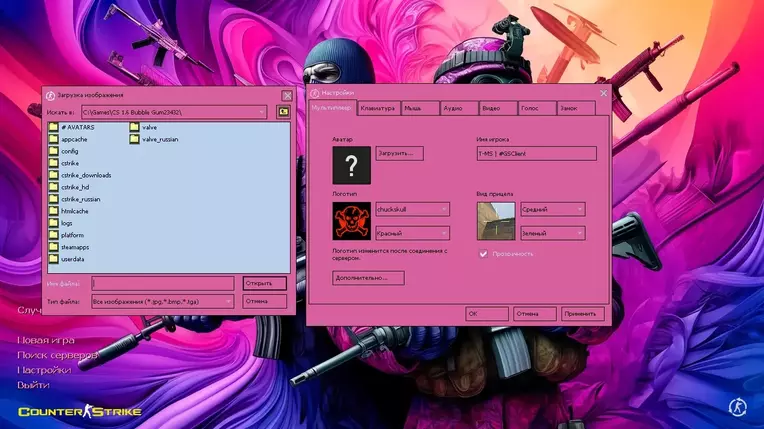This screenshot has height=429, width=764.
Task: Select the cstrike_hd folder icon
Action: point(54,187)
